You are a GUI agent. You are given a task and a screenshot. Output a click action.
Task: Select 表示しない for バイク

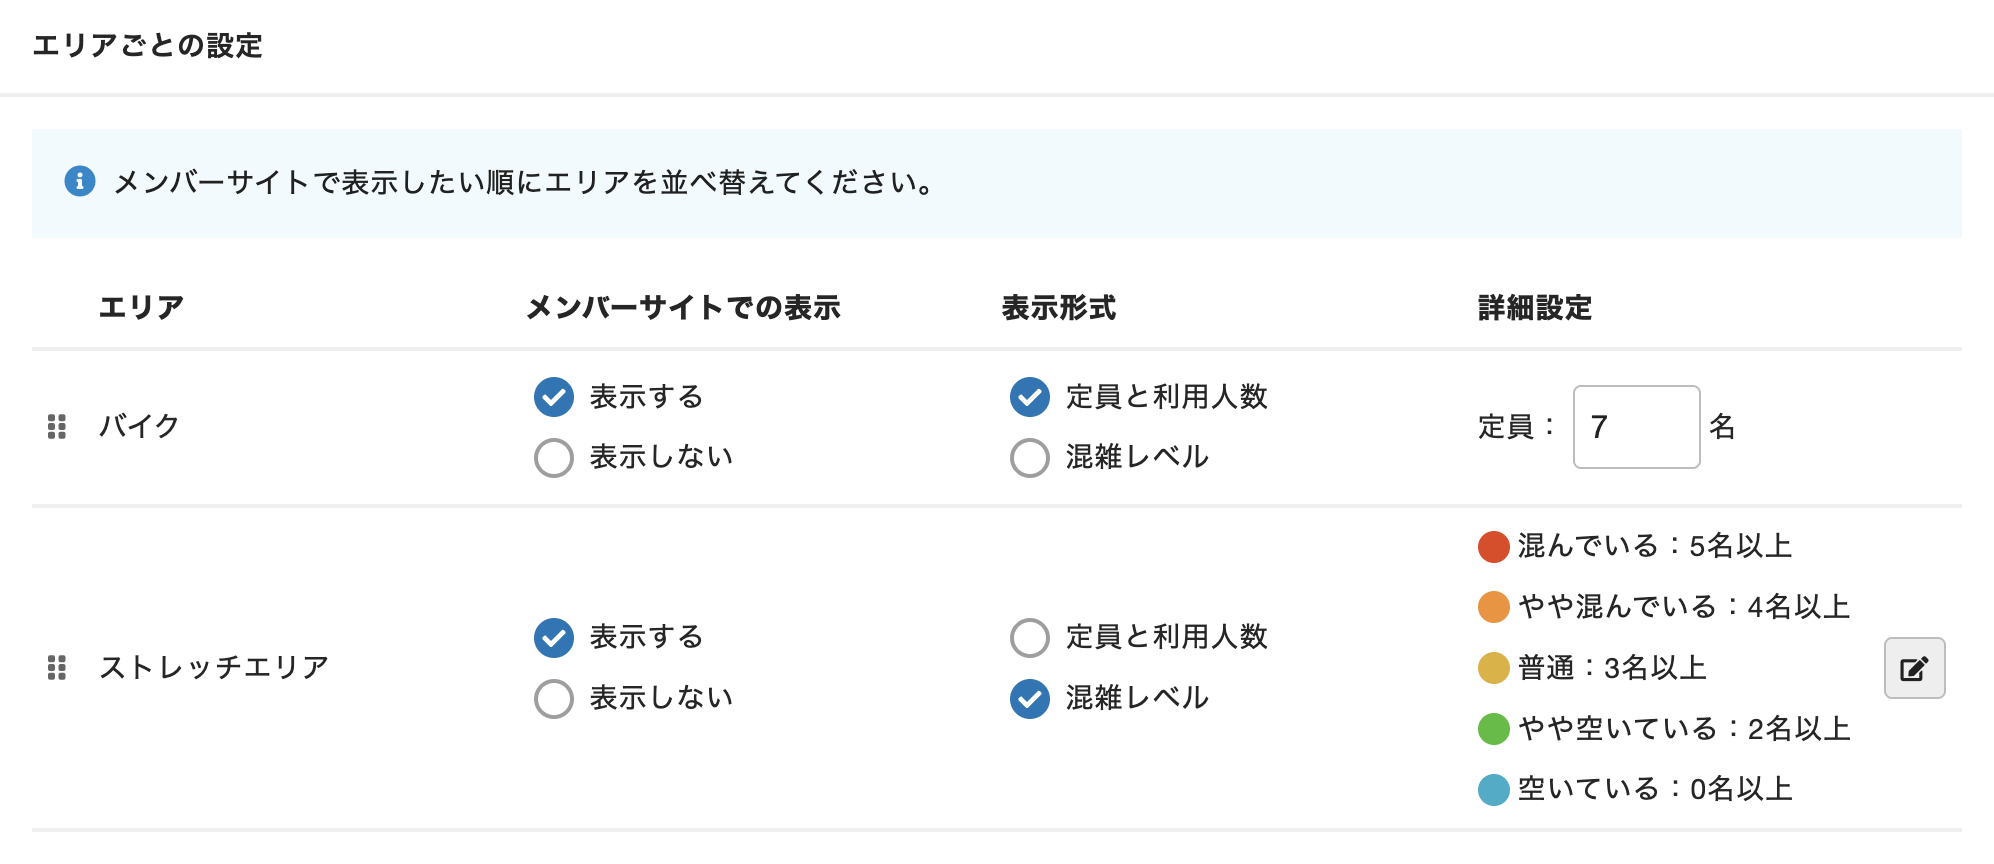pos(554,458)
